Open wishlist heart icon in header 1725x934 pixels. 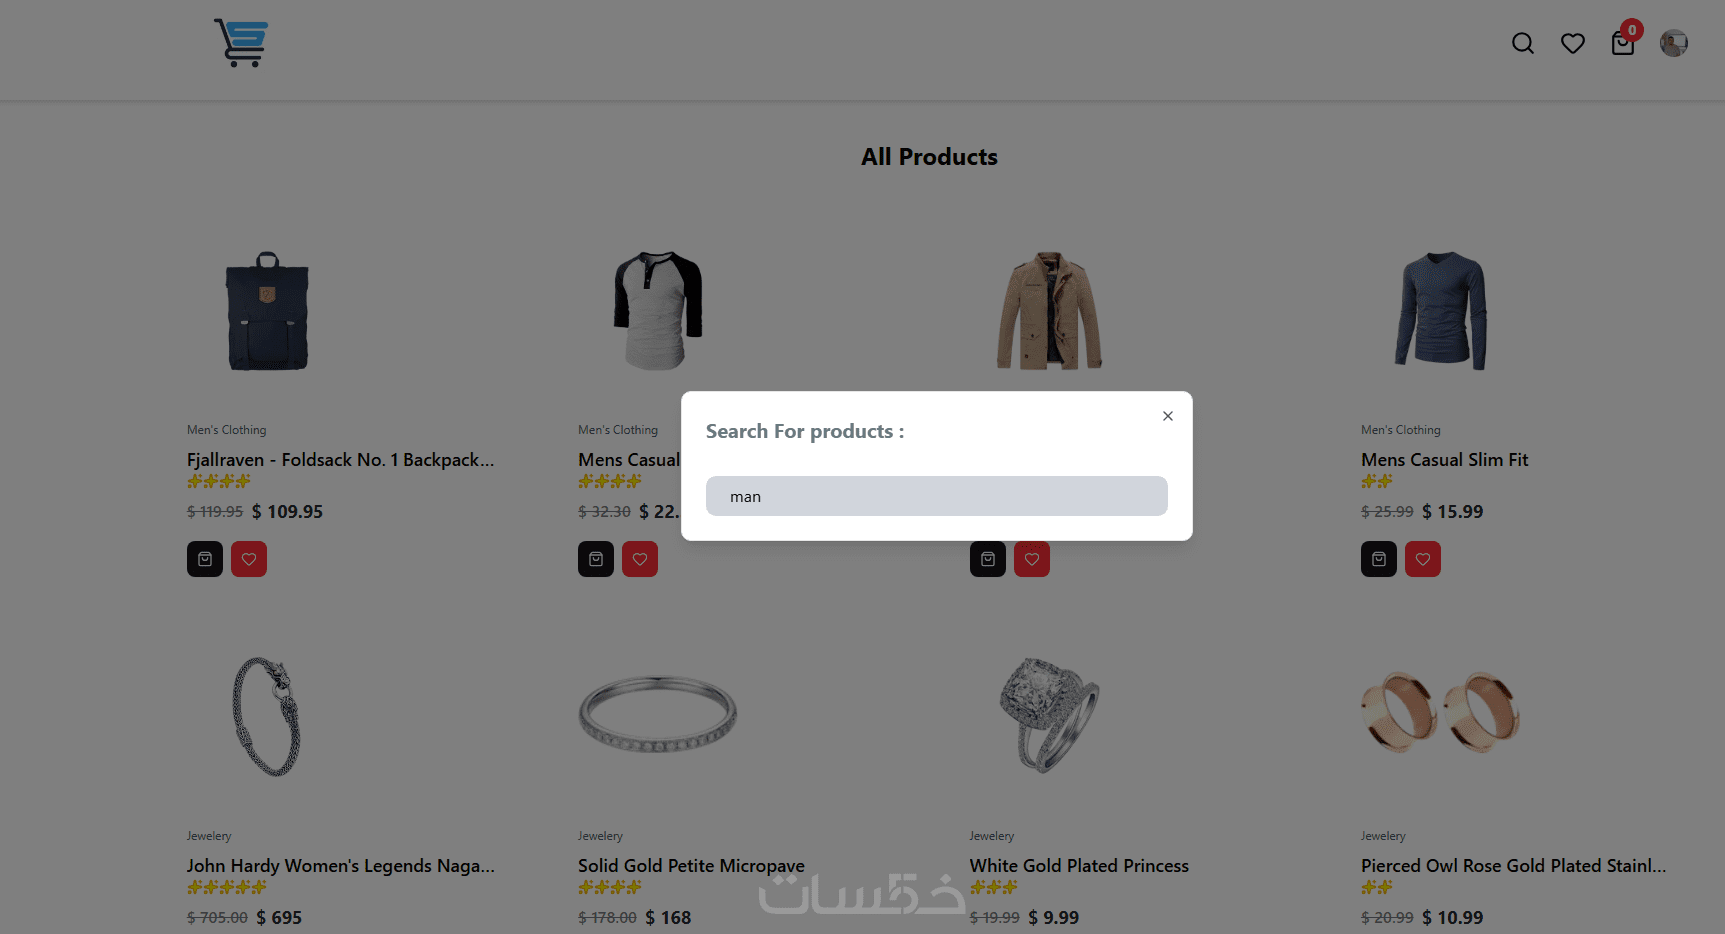(x=1572, y=43)
